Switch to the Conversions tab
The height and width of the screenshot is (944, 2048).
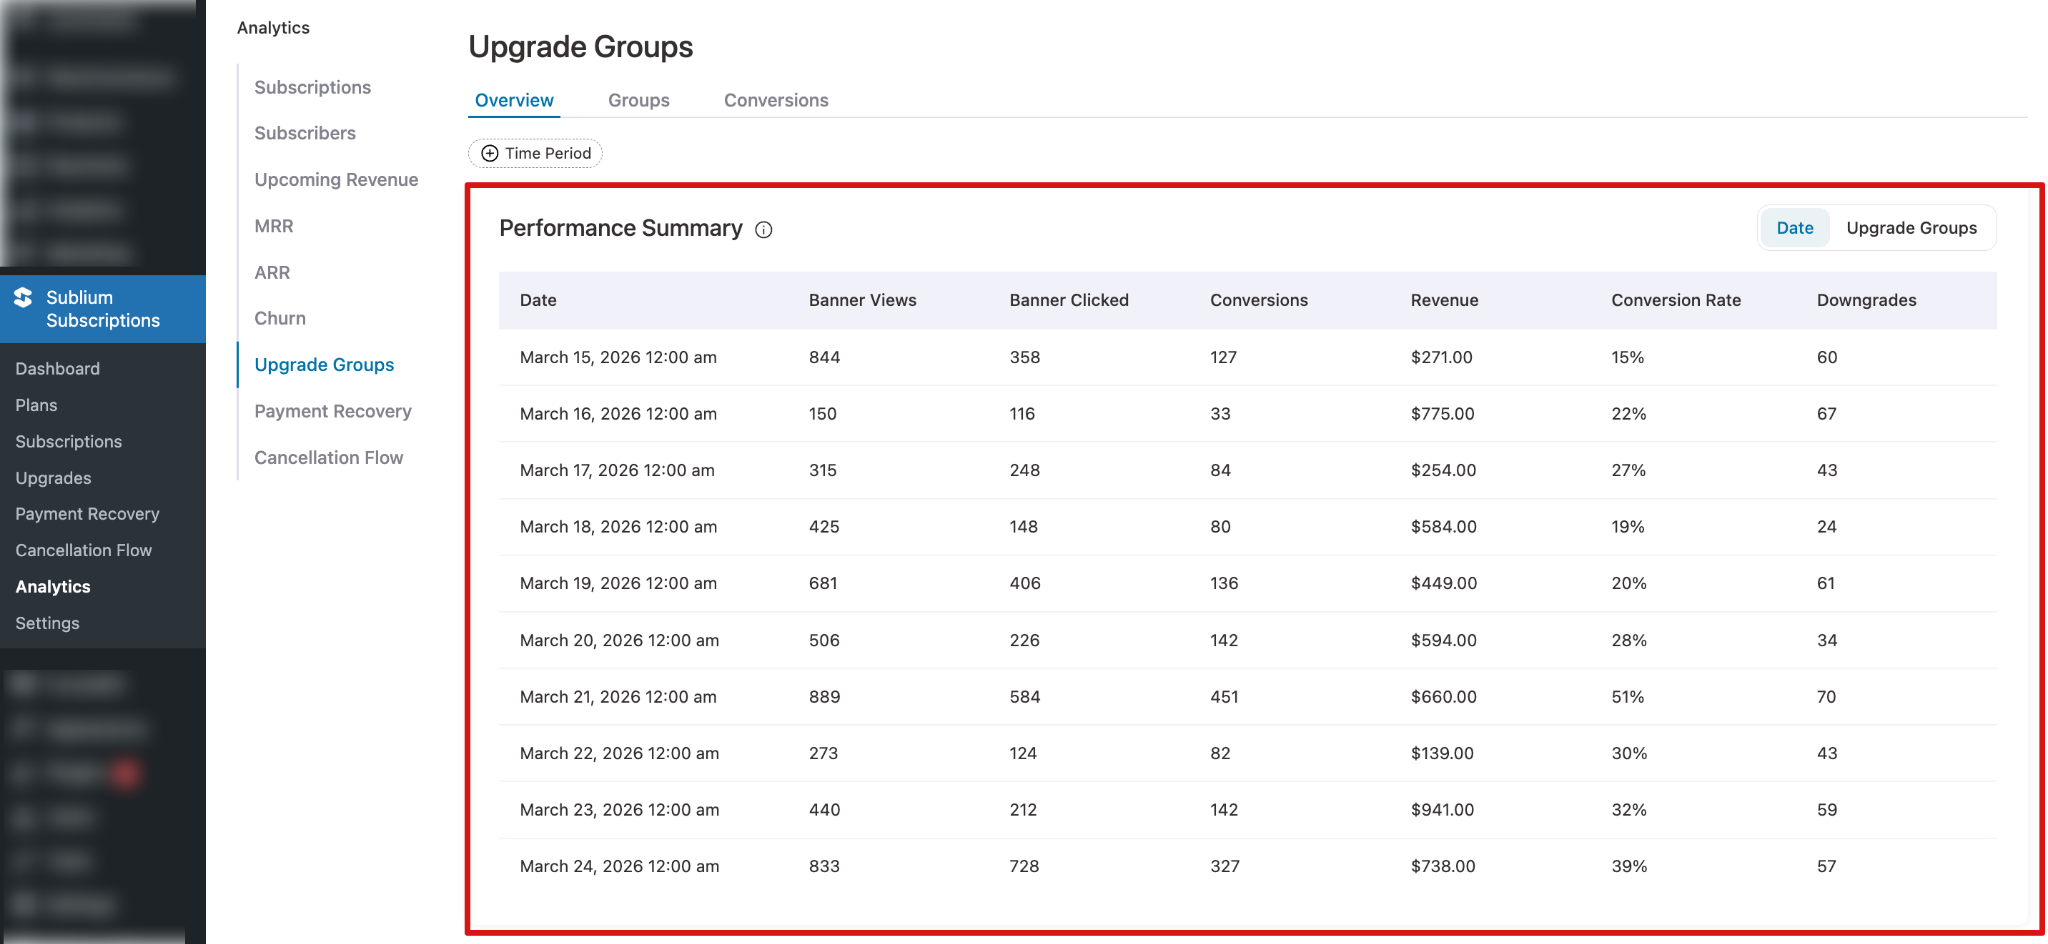pos(775,100)
